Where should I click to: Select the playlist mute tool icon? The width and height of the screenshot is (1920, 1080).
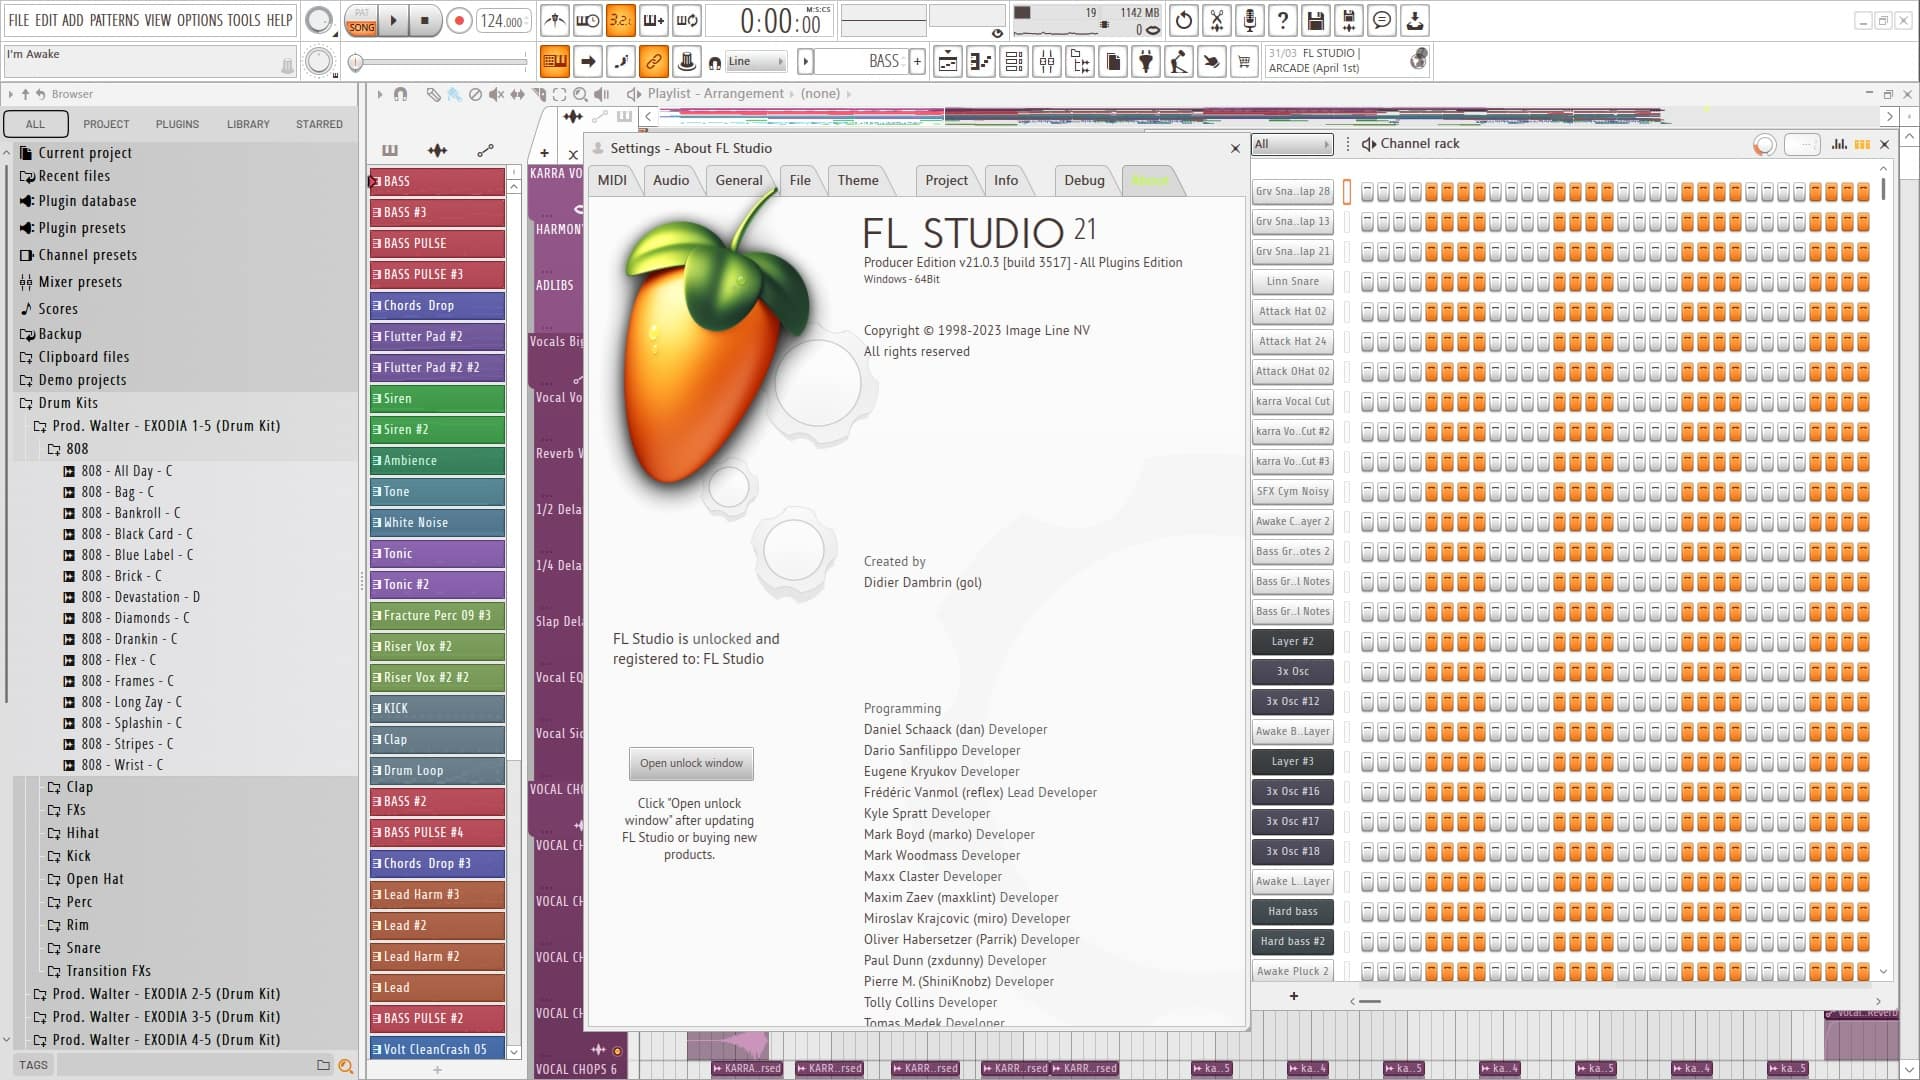(x=496, y=94)
